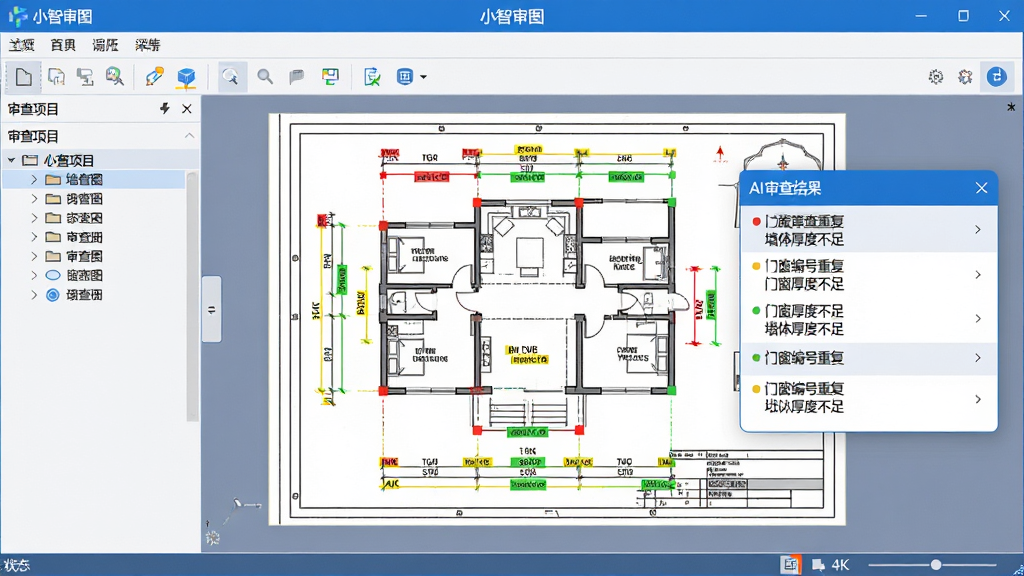Open the hierarchy structure tool icon
This screenshot has width=1024, height=576.
click(85, 77)
